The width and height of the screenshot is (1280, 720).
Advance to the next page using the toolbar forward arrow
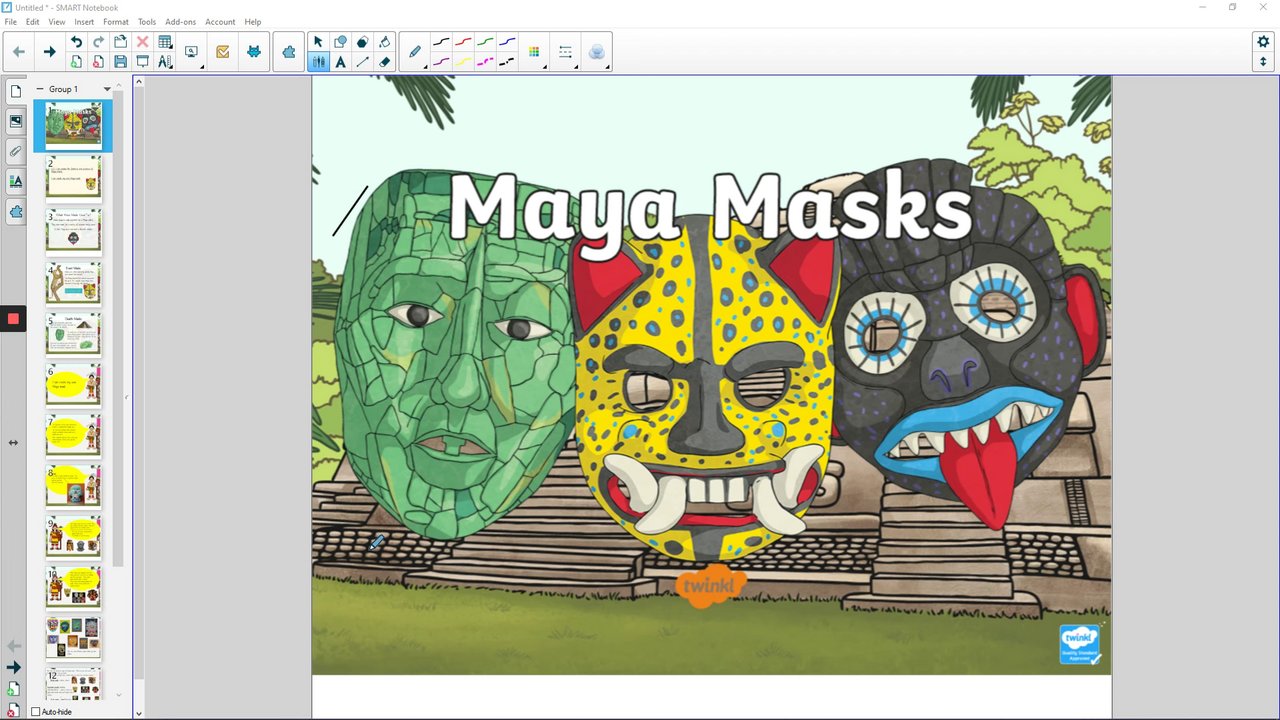(49, 52)
